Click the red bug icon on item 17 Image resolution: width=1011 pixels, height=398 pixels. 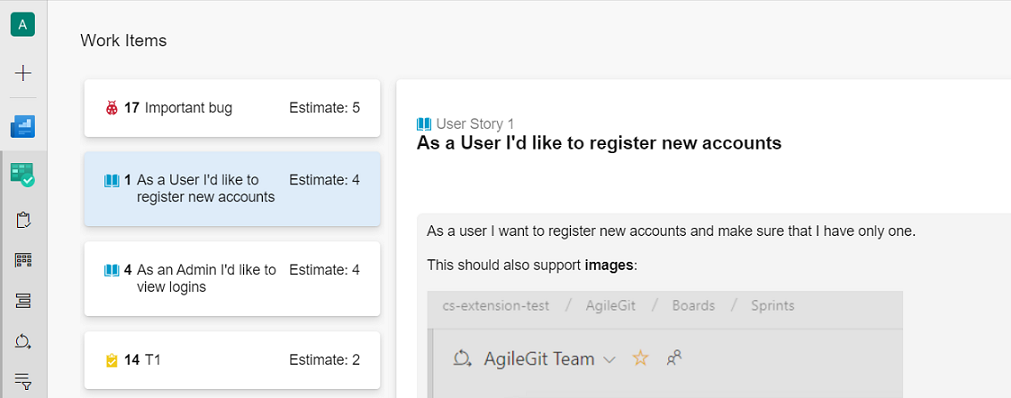tap(112, 108)
